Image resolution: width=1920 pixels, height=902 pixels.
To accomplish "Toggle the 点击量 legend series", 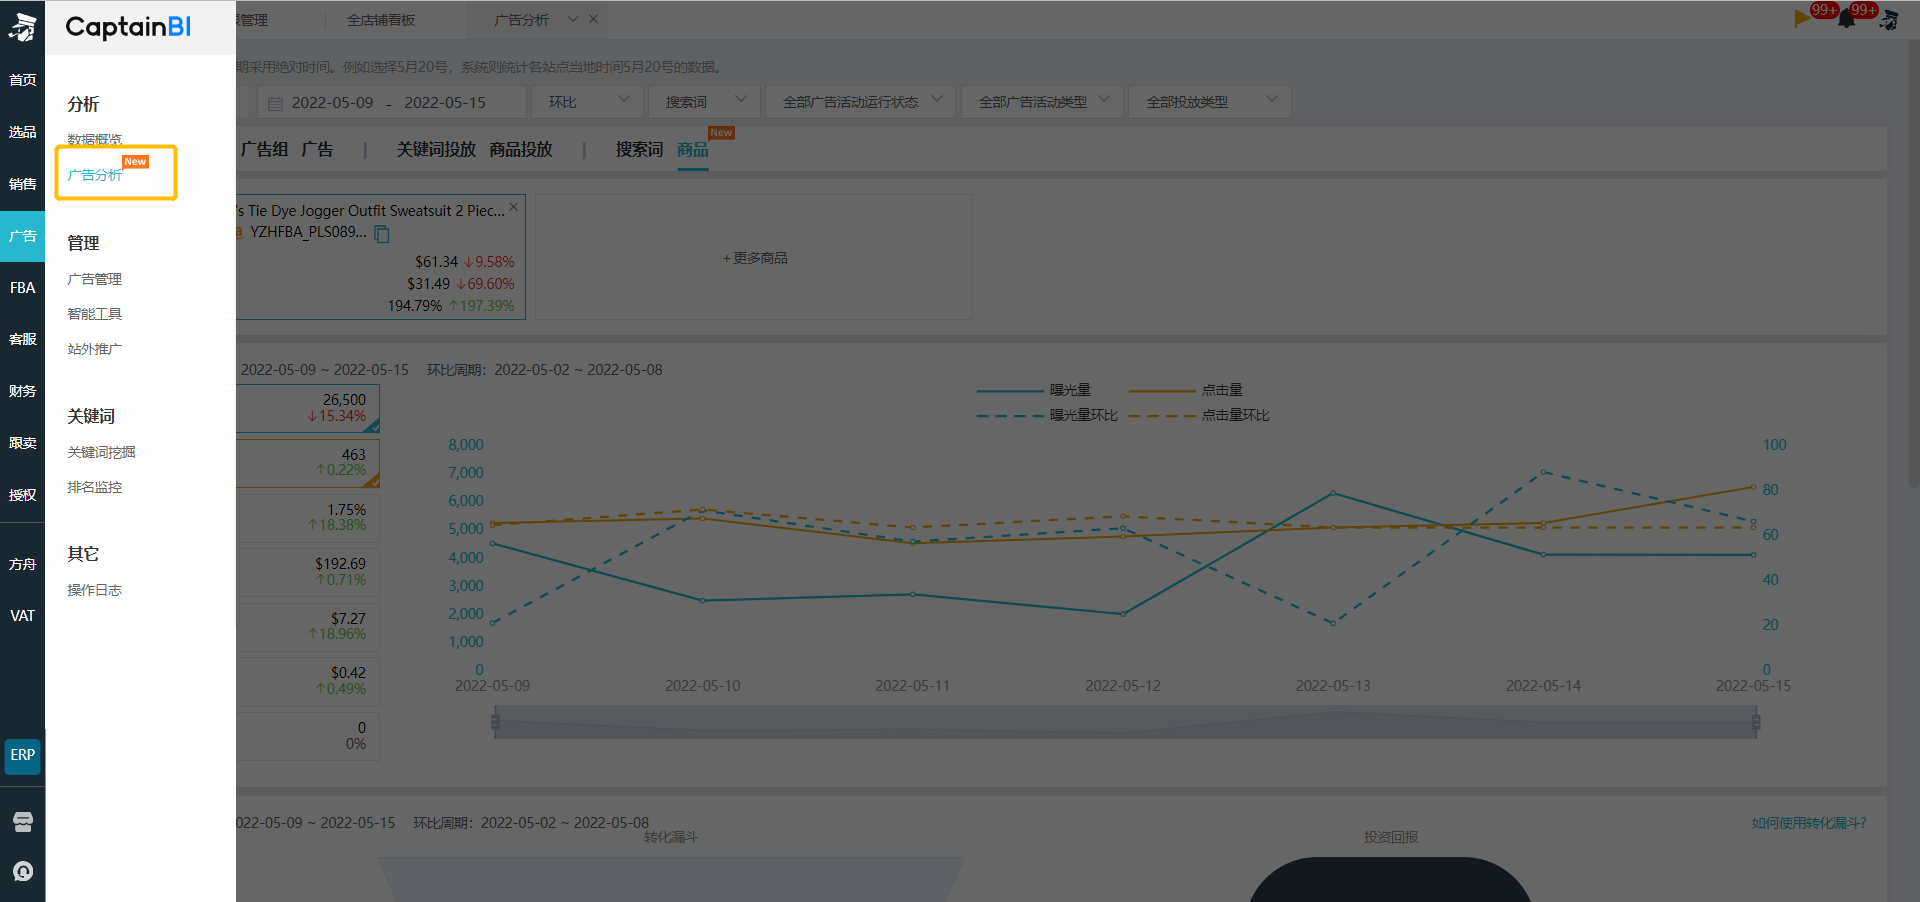I will (1186, 390).
